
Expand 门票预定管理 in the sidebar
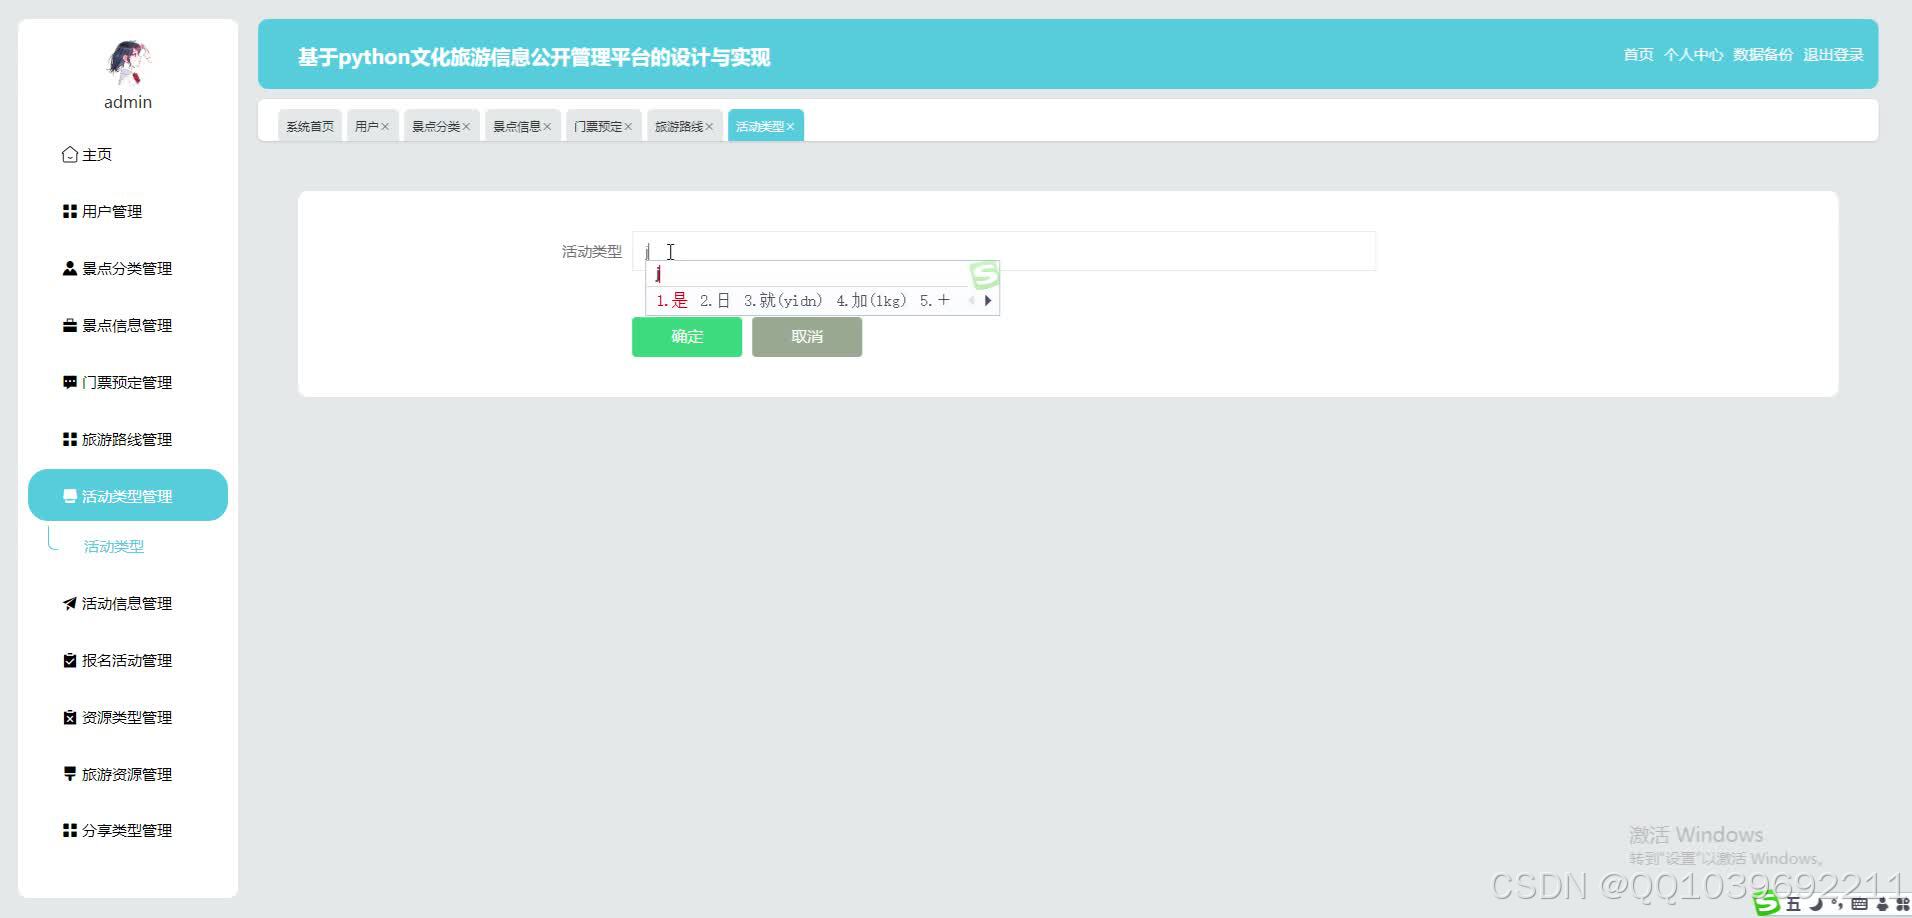pyautogui.click(x=128, y=383)
